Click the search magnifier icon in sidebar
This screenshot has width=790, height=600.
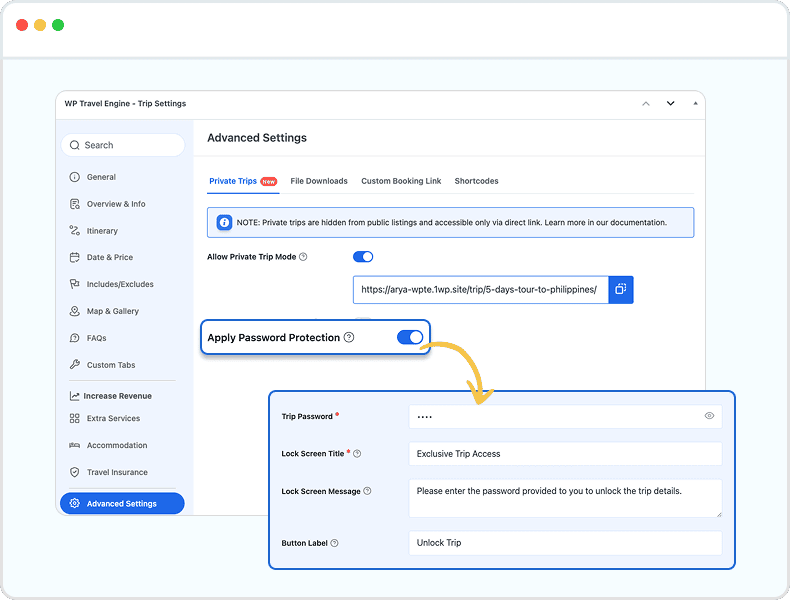75,145
